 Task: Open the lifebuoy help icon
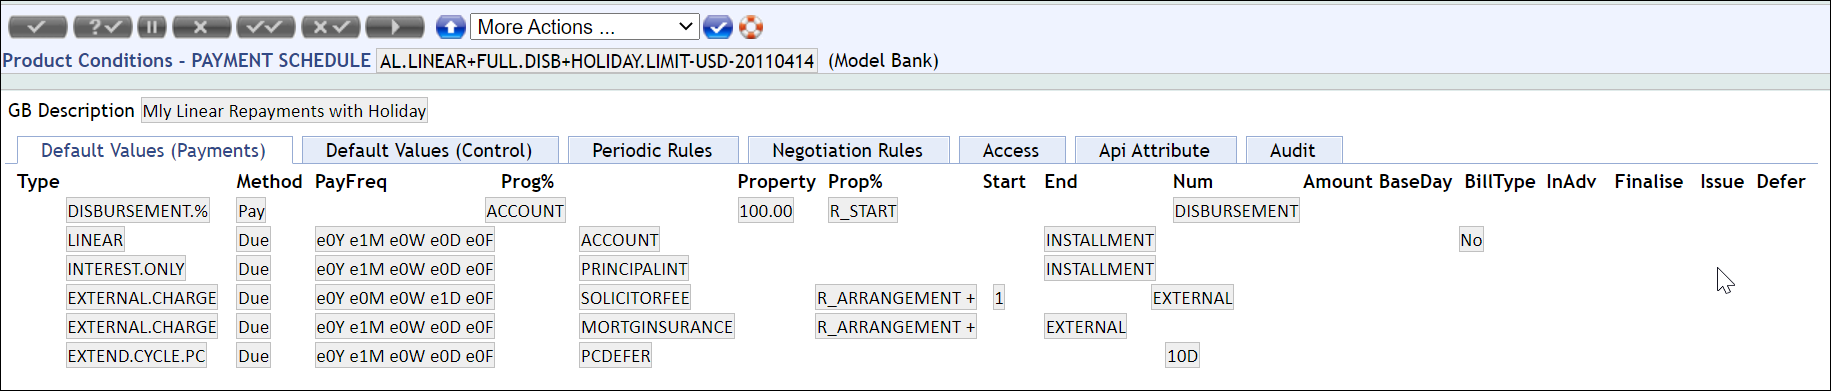coord(751,27)
